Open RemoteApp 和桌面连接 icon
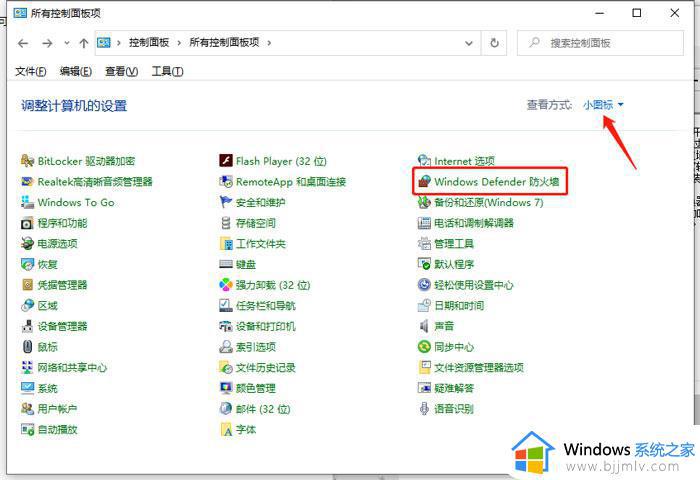Viewport: 700px width, 480px height. (x=226, y=182)
